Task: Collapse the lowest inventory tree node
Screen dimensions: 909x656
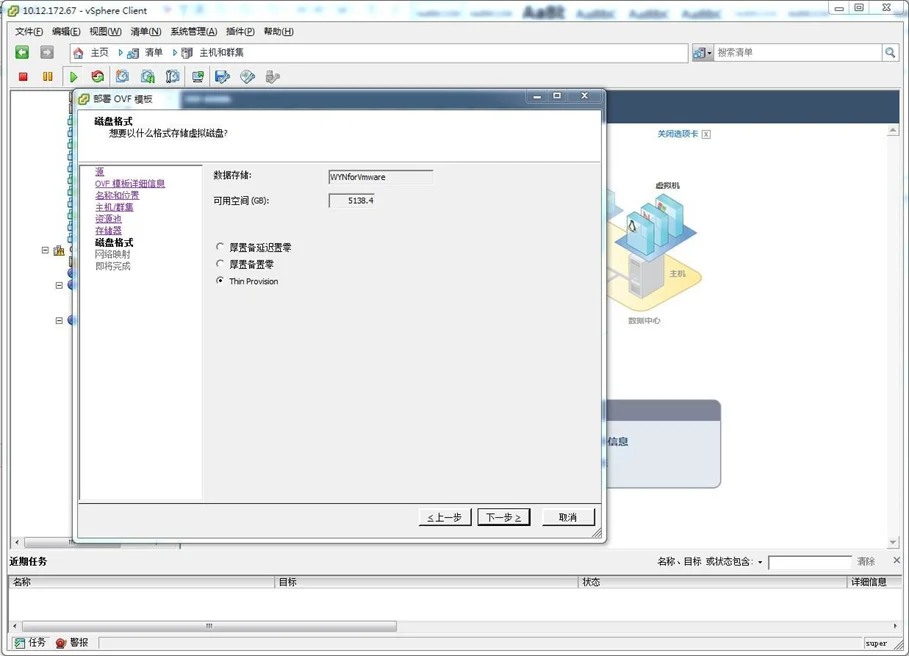Action: [59, 320]
